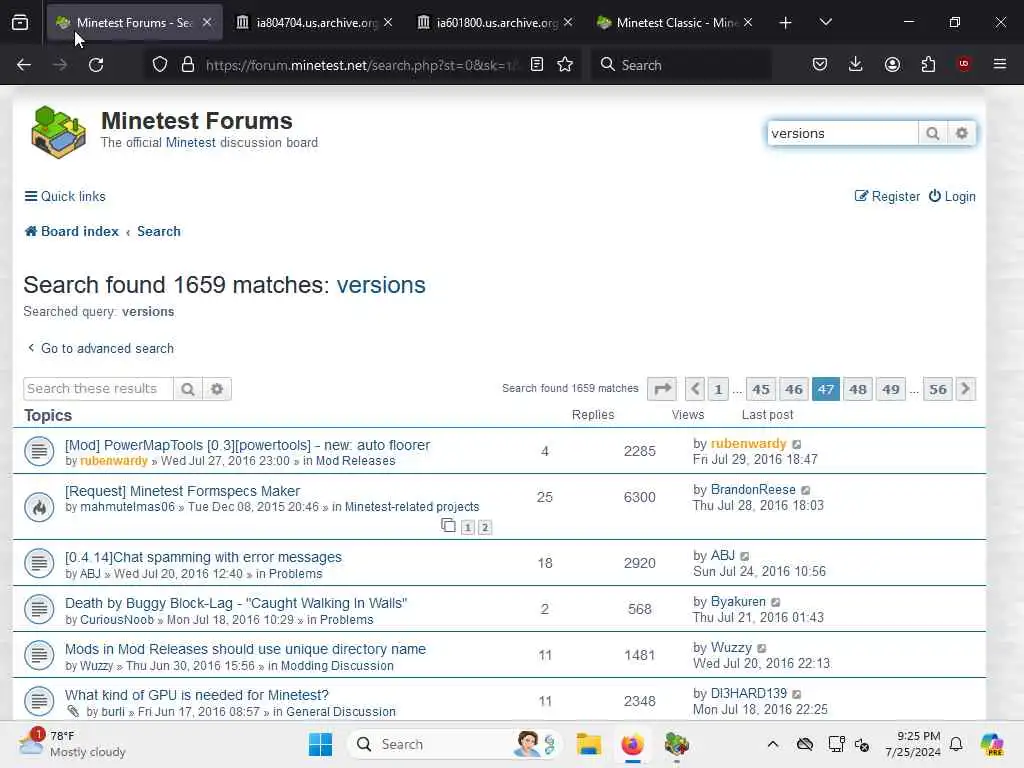1024x768 pixels.
Task: Jump to last results page 56
Action: tap(938, 389)
